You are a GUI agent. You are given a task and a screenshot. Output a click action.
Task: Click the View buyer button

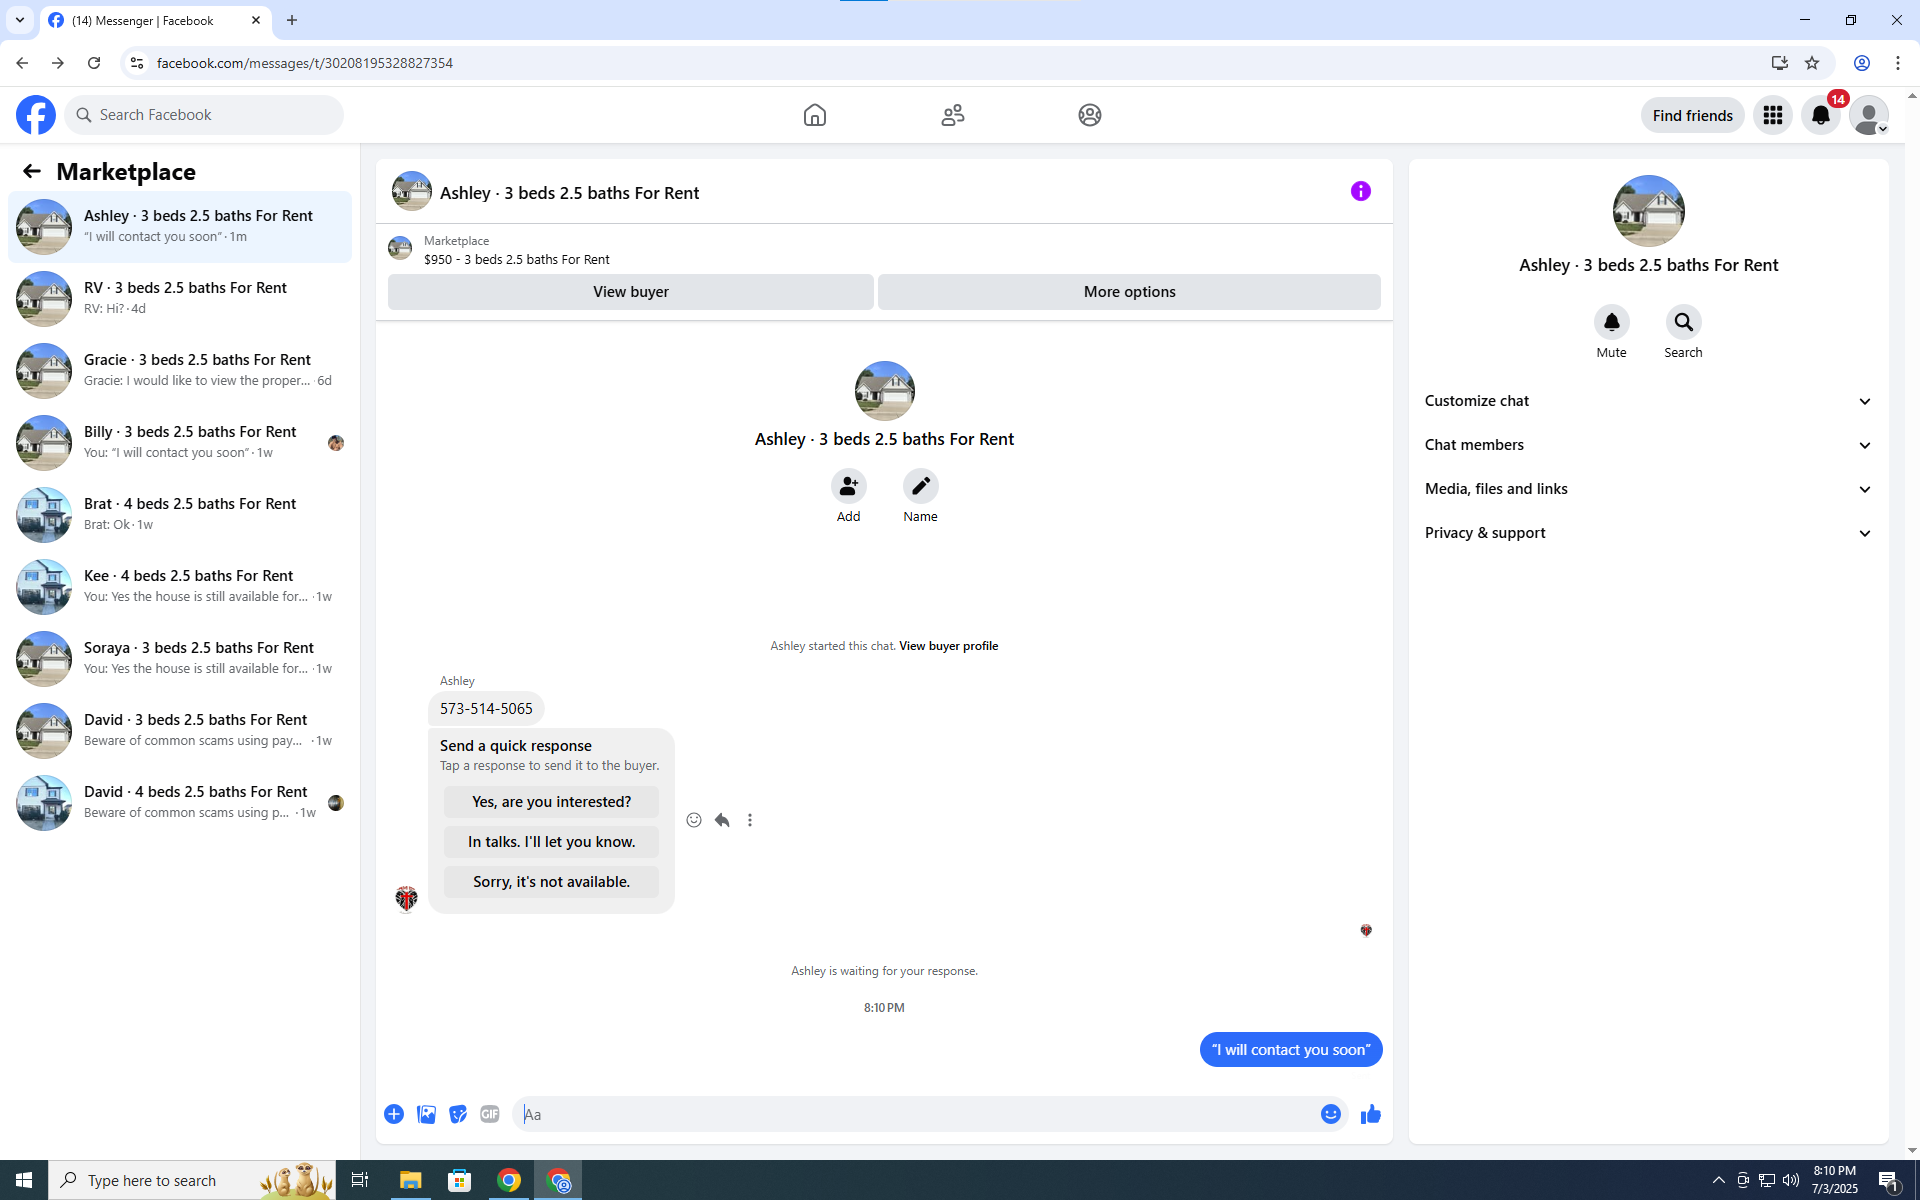click(630, 292)
